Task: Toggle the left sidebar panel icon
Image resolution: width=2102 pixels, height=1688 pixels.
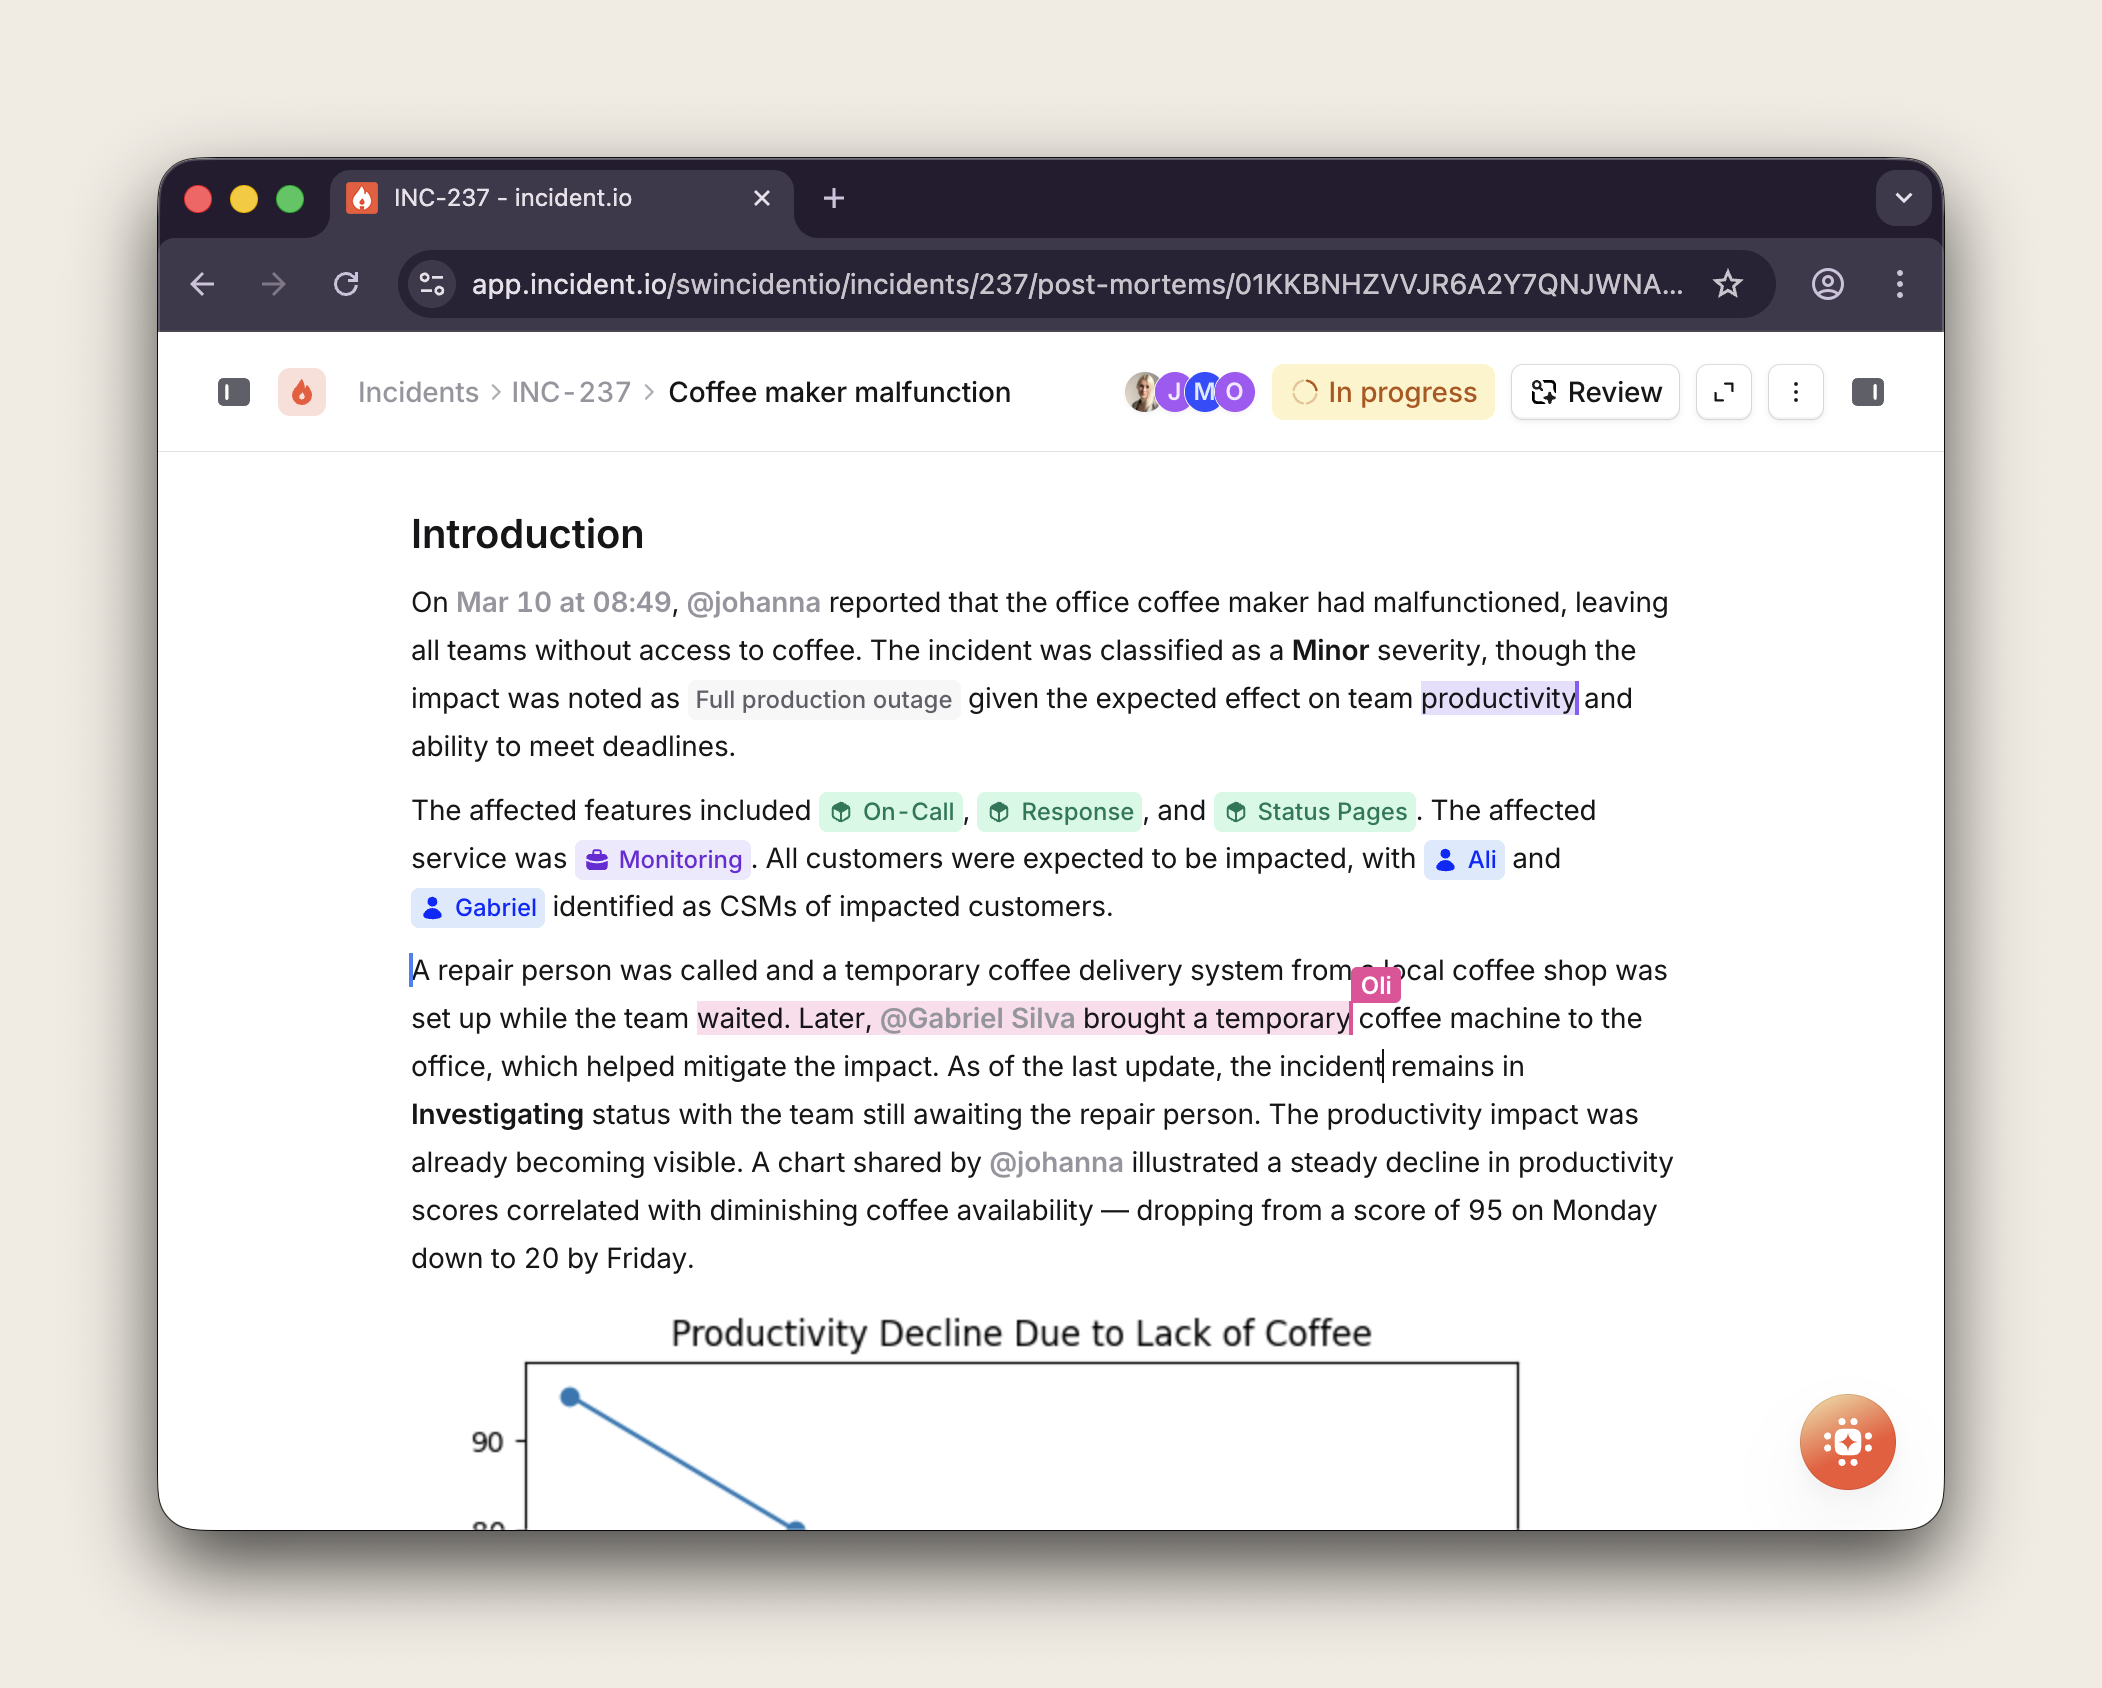Action: 233,392
